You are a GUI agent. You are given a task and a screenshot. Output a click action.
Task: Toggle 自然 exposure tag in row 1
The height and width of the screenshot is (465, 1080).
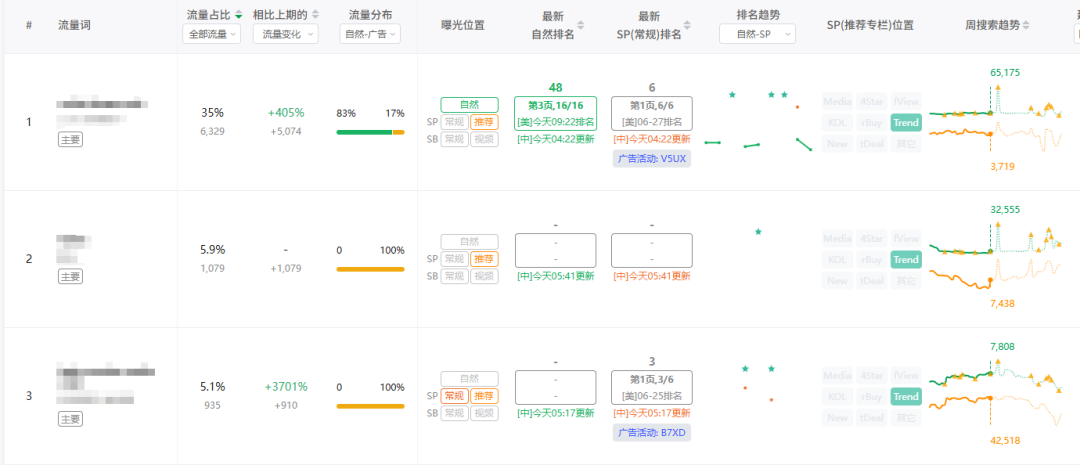pos(470,105)
